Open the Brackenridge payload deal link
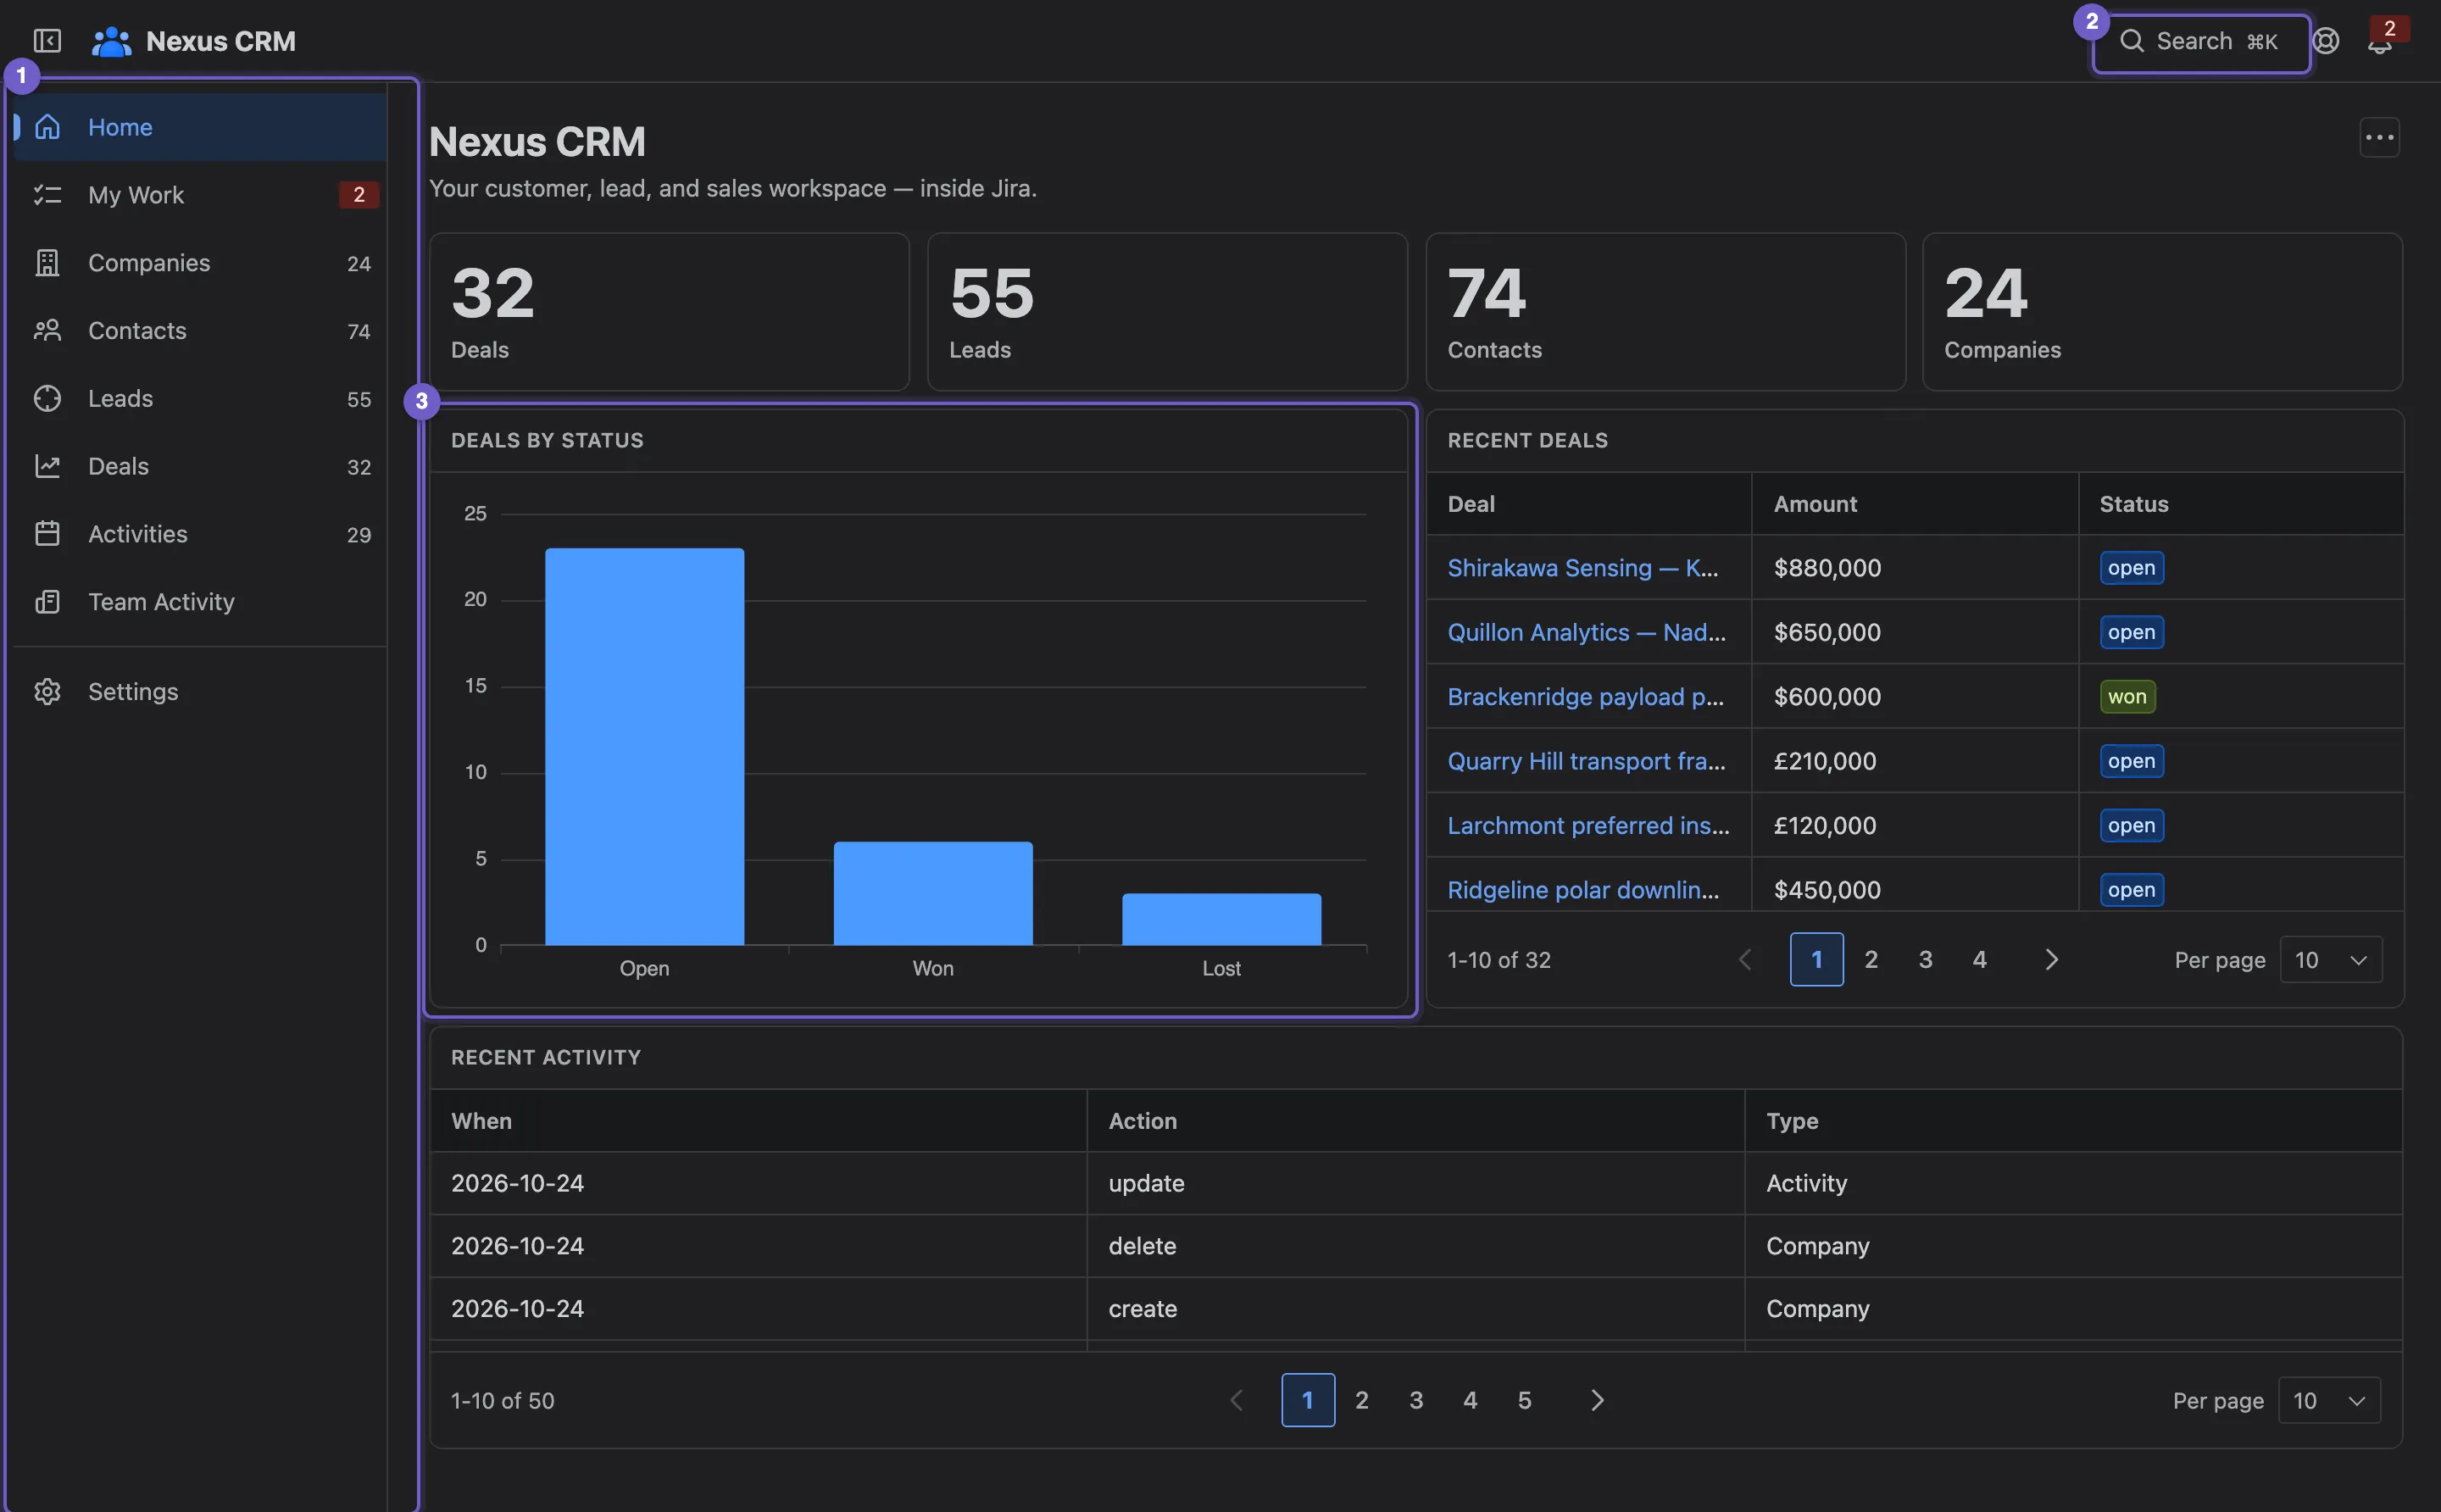The height and width of the screenshot is (1512, 2441). [1585, 697]
